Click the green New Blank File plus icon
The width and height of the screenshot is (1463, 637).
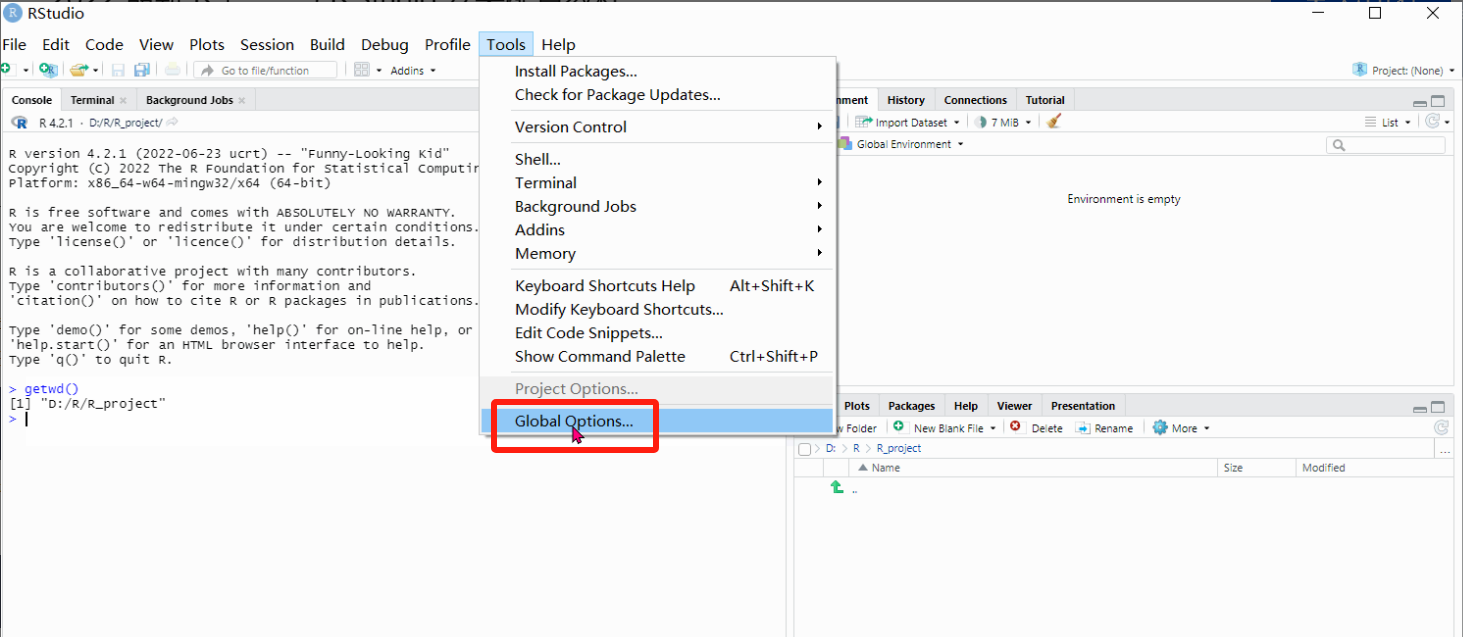coord(898,427)
